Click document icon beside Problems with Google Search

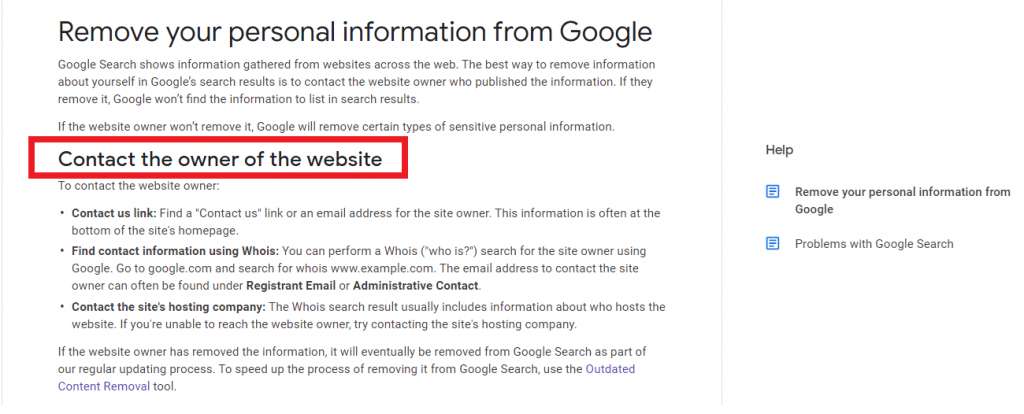coord(773,244)
